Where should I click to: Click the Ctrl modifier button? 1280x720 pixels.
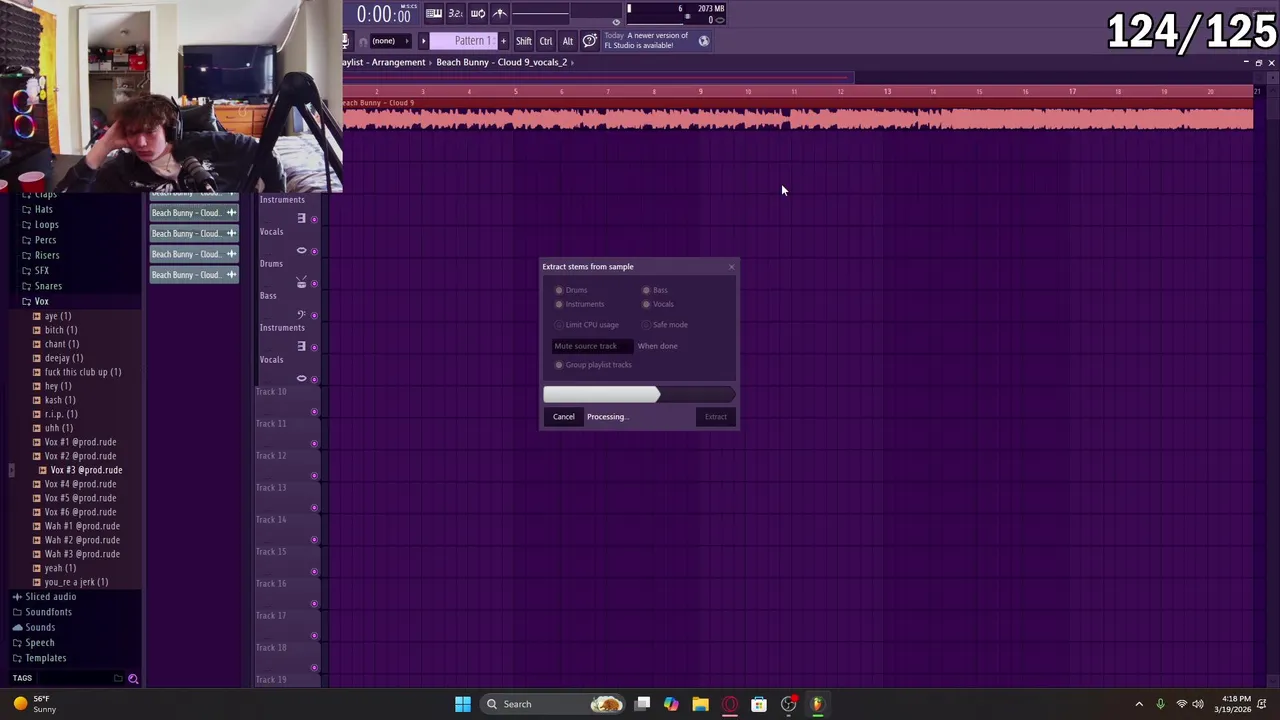tap(546, 41)
